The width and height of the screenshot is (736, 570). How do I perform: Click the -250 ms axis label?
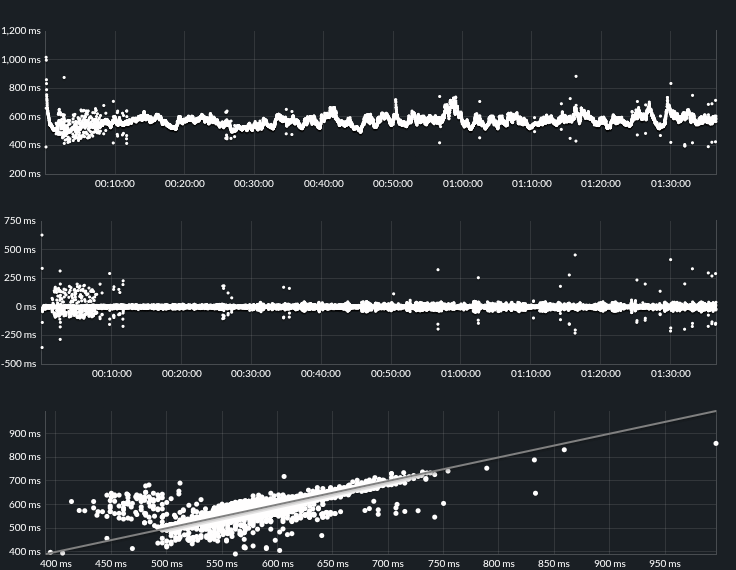18,335
